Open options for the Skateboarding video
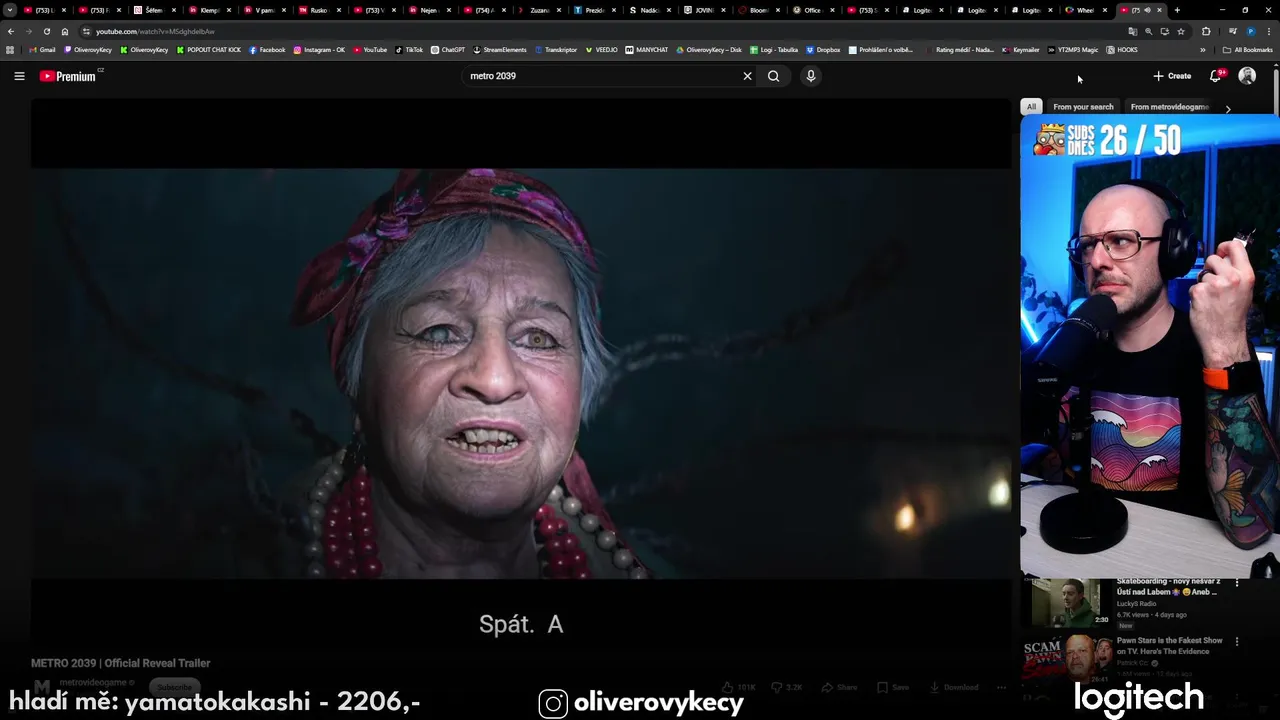The width and height of the screenshot is (1280, 720). coord(1237,583)
